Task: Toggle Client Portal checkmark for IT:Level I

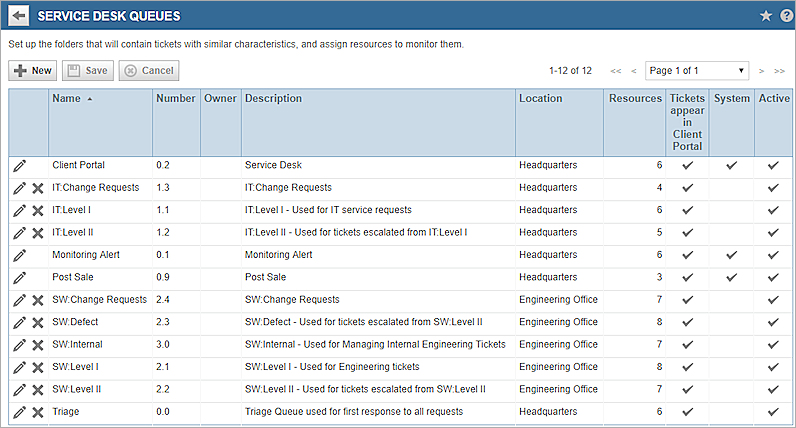Action: point(687,210)
